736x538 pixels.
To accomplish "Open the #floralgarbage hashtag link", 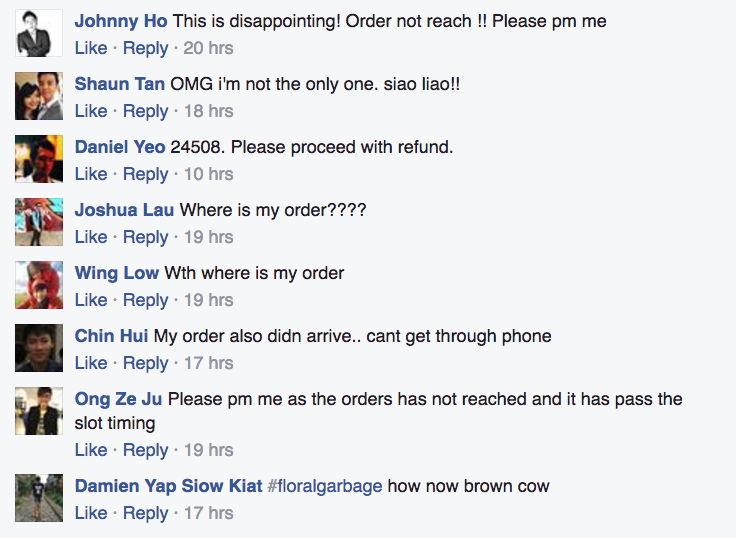I will tap(325, 486).
